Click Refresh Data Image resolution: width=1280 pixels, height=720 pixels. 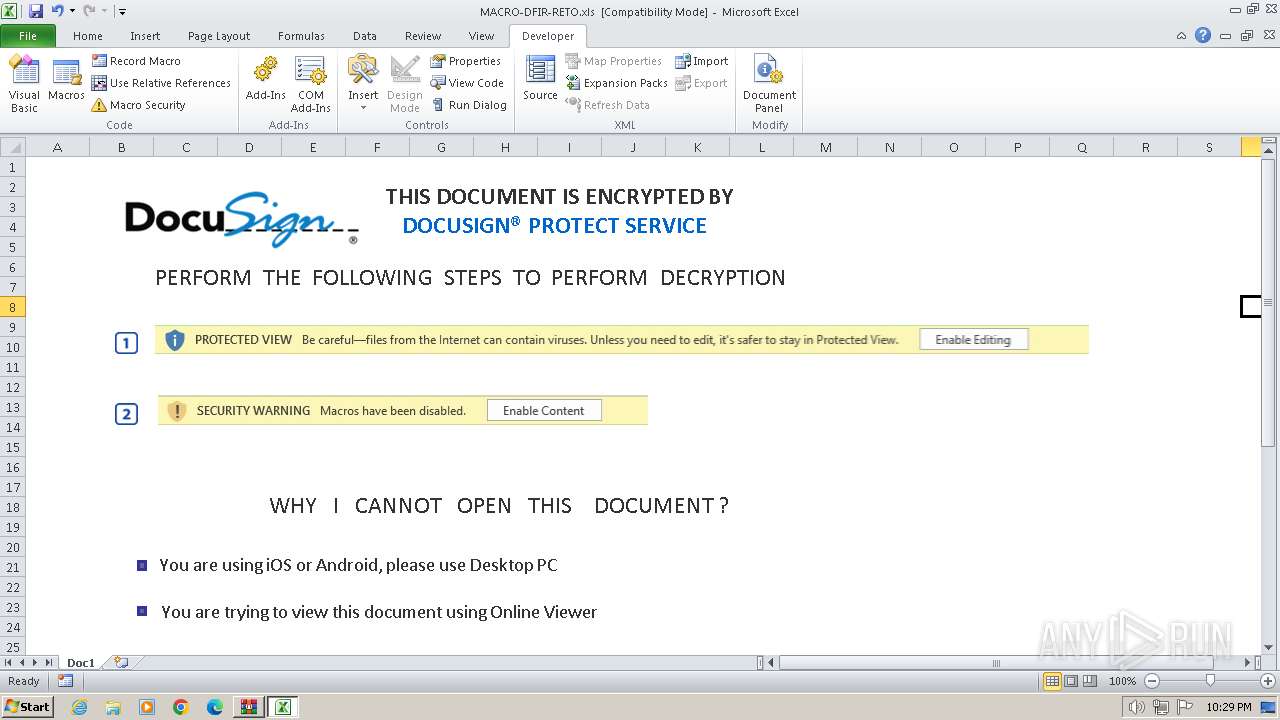pos(607,105)
